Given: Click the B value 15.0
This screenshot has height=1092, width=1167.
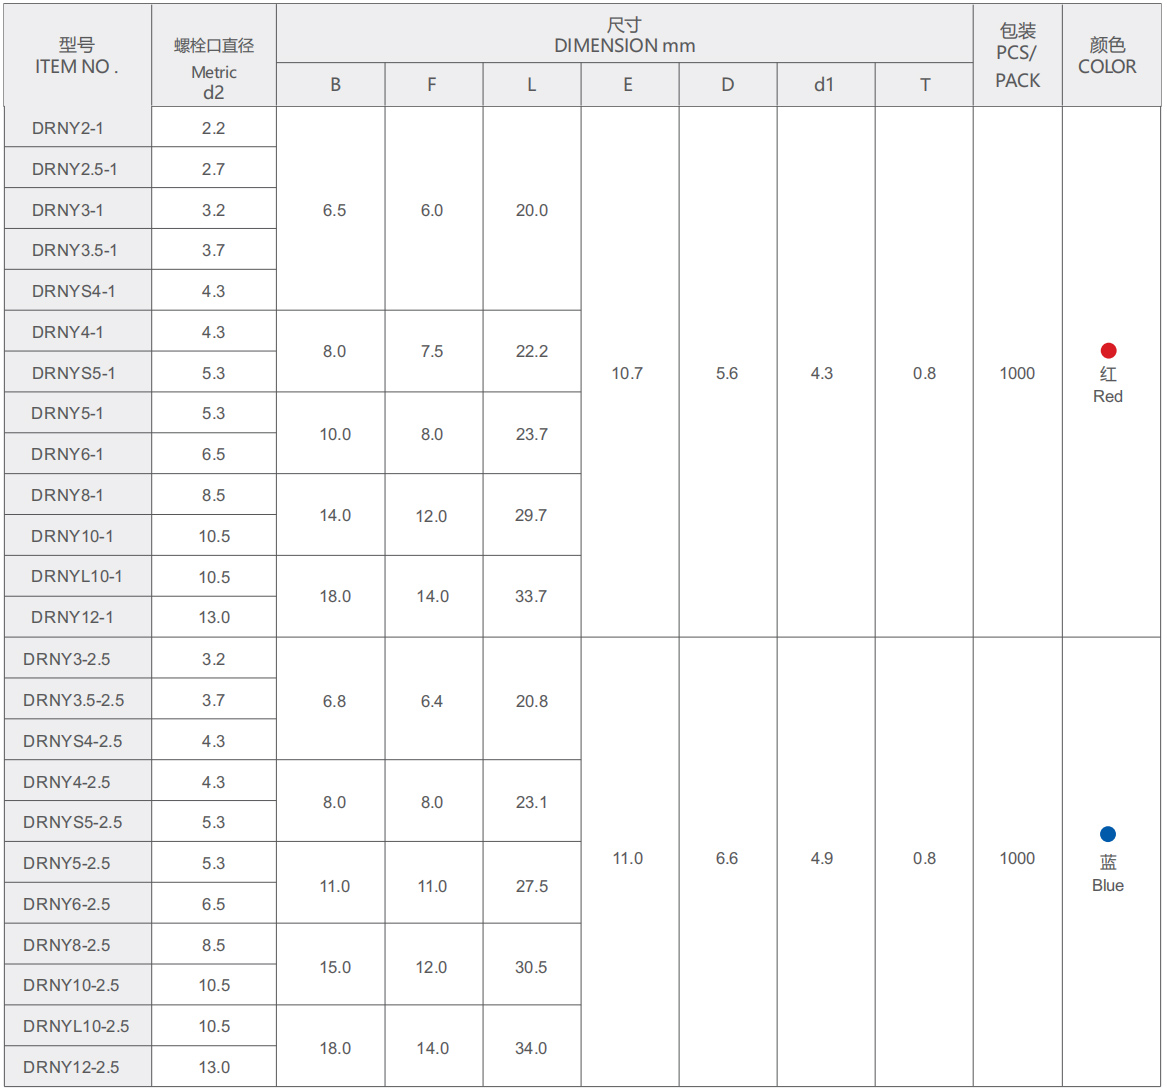Looking at the screenshot, I should (x=335, y=968).
